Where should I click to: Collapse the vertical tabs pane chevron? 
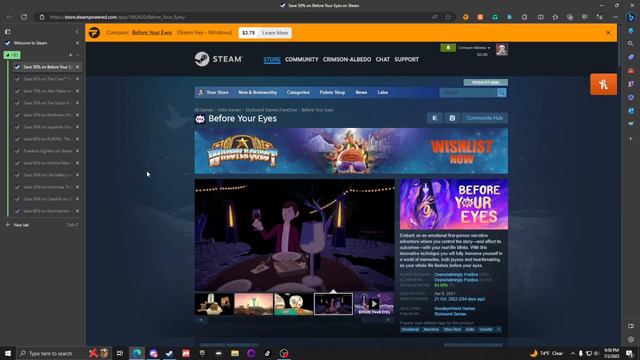[x=77, y=31]
